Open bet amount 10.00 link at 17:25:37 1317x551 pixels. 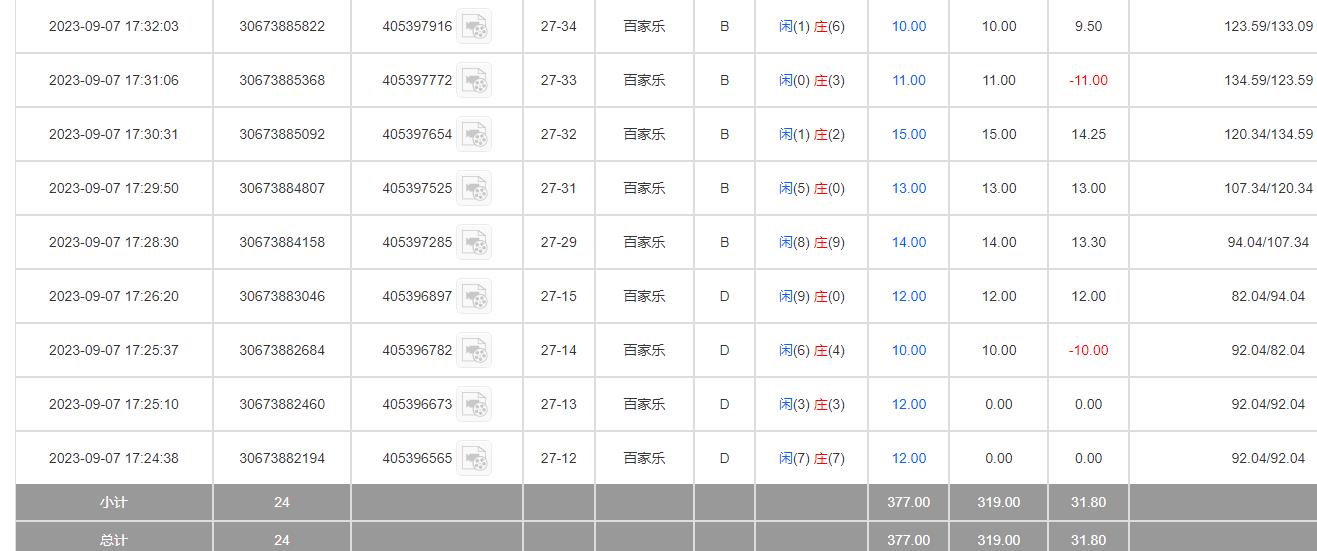pyautogui.click(x=909, y=350)
